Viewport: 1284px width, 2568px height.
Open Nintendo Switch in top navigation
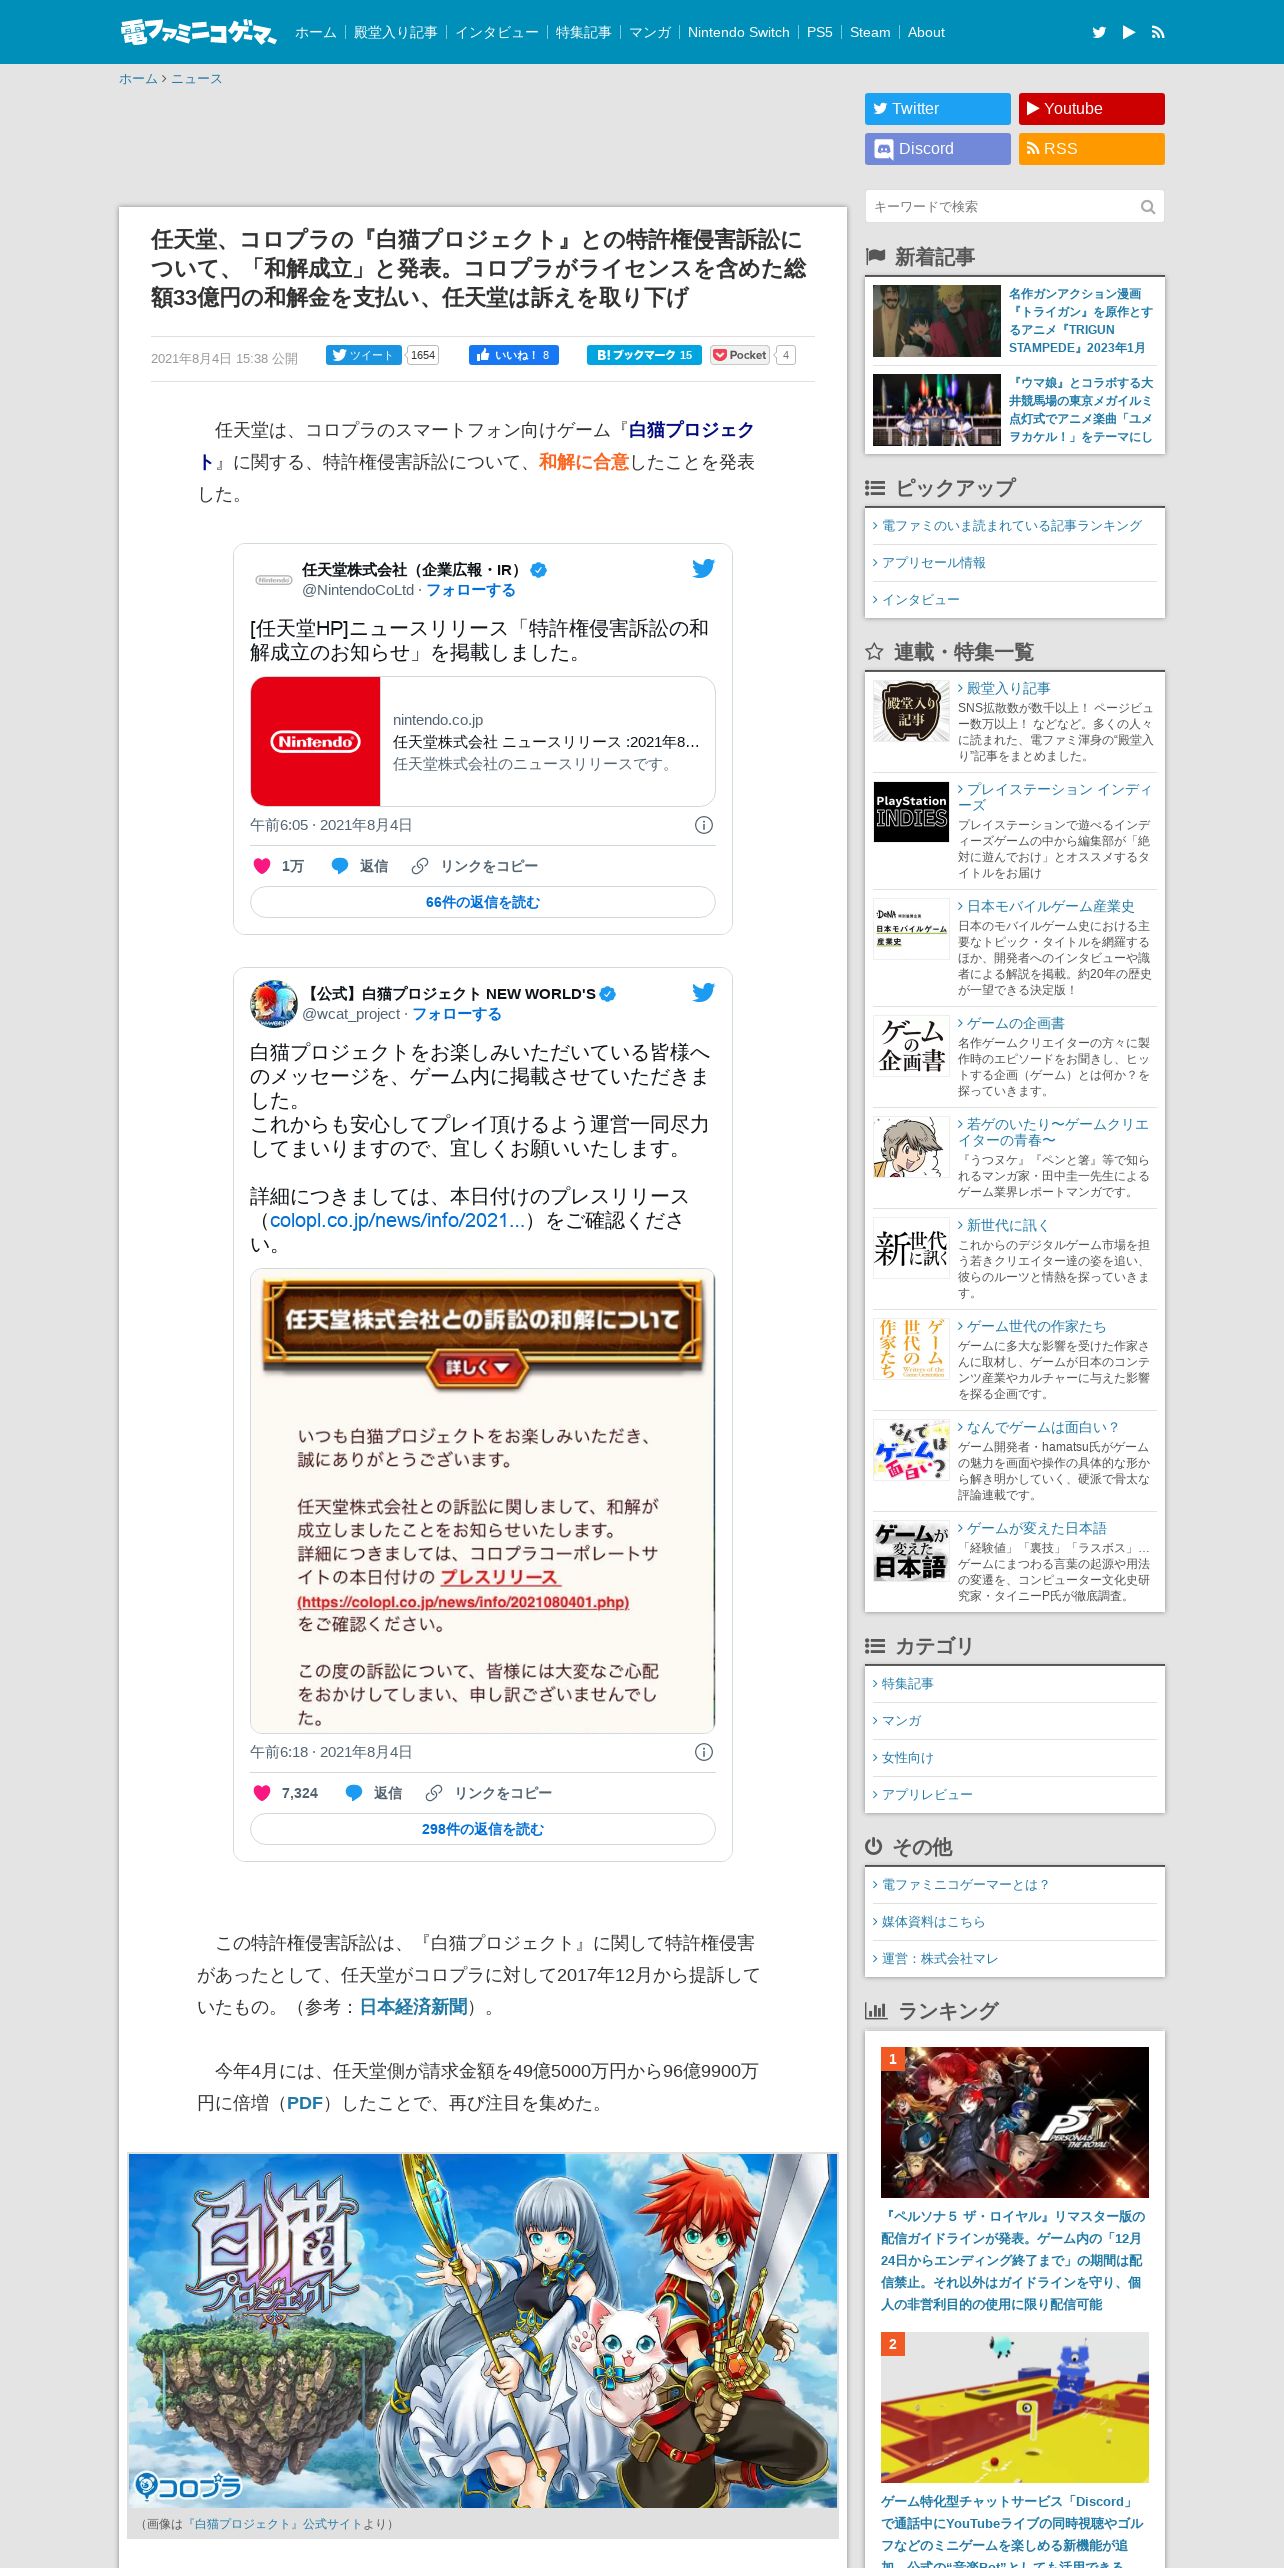point(739,32)
